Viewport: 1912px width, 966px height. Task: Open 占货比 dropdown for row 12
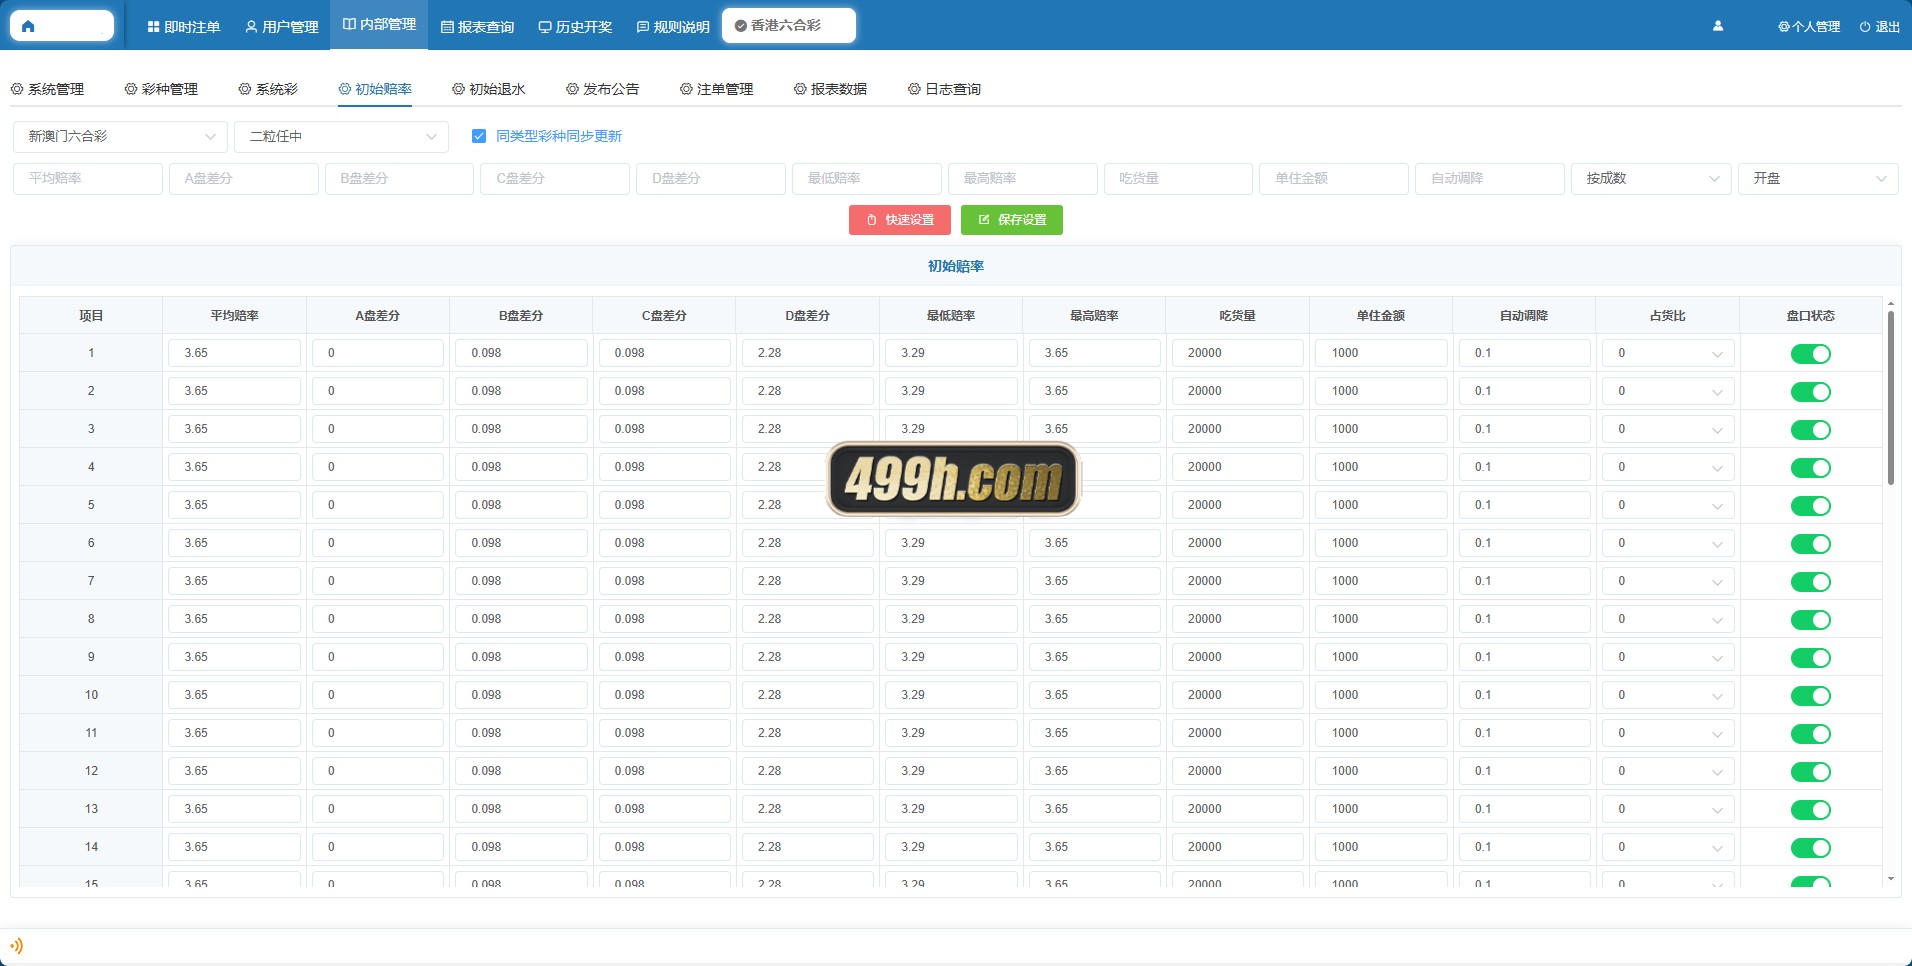(x=1668, y=771)
